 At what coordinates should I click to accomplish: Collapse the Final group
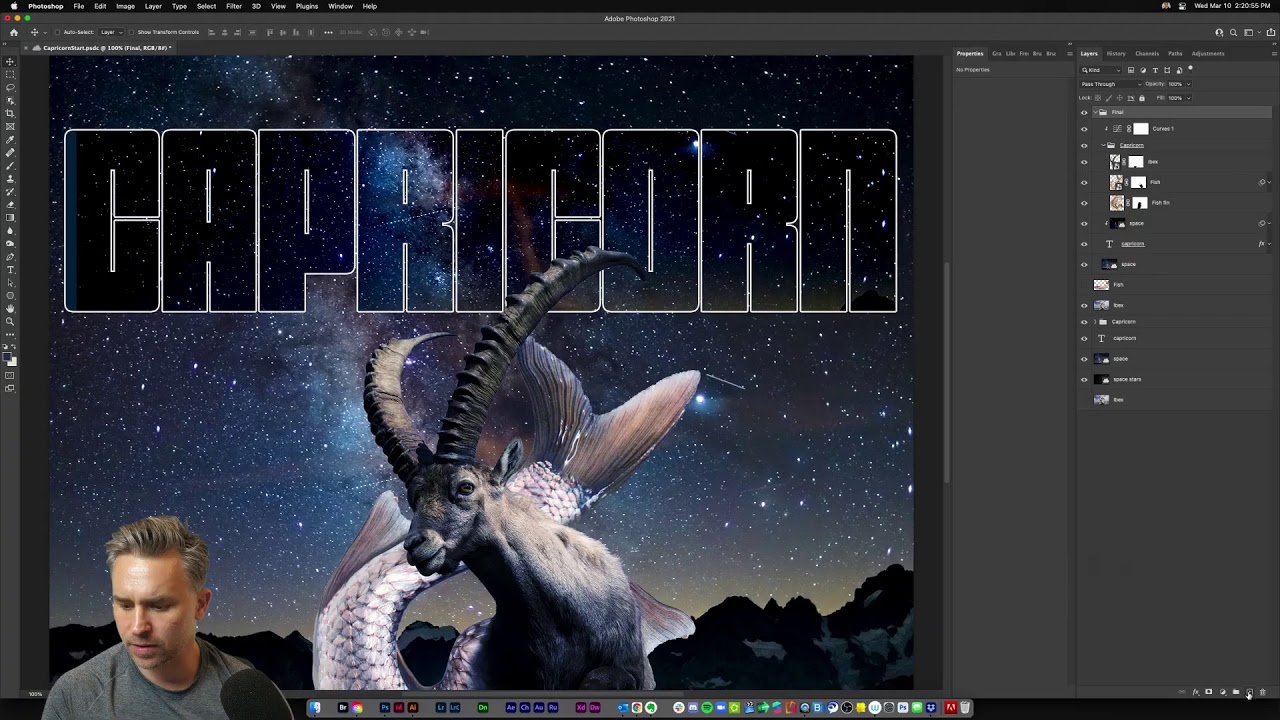1095,112
